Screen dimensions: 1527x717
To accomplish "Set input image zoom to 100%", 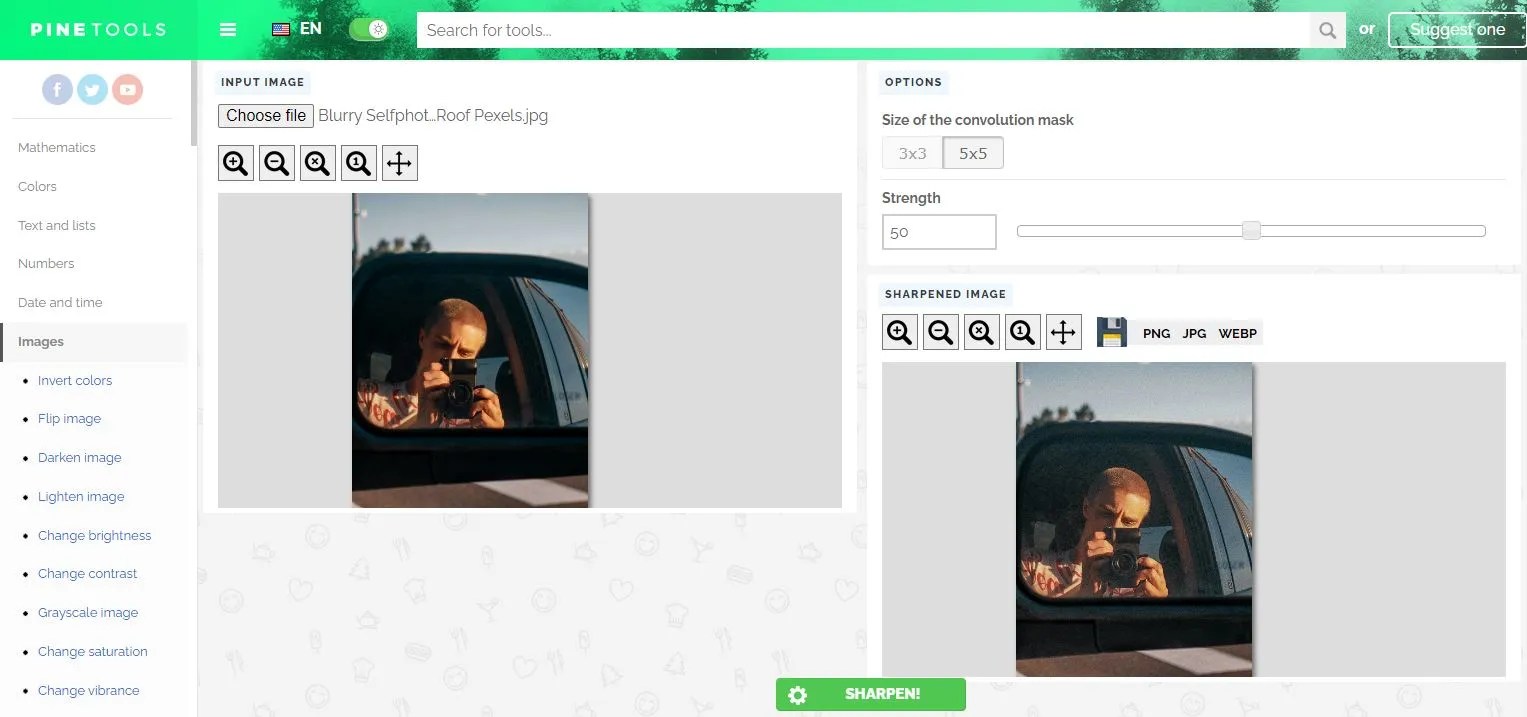I will click(358, 162).
